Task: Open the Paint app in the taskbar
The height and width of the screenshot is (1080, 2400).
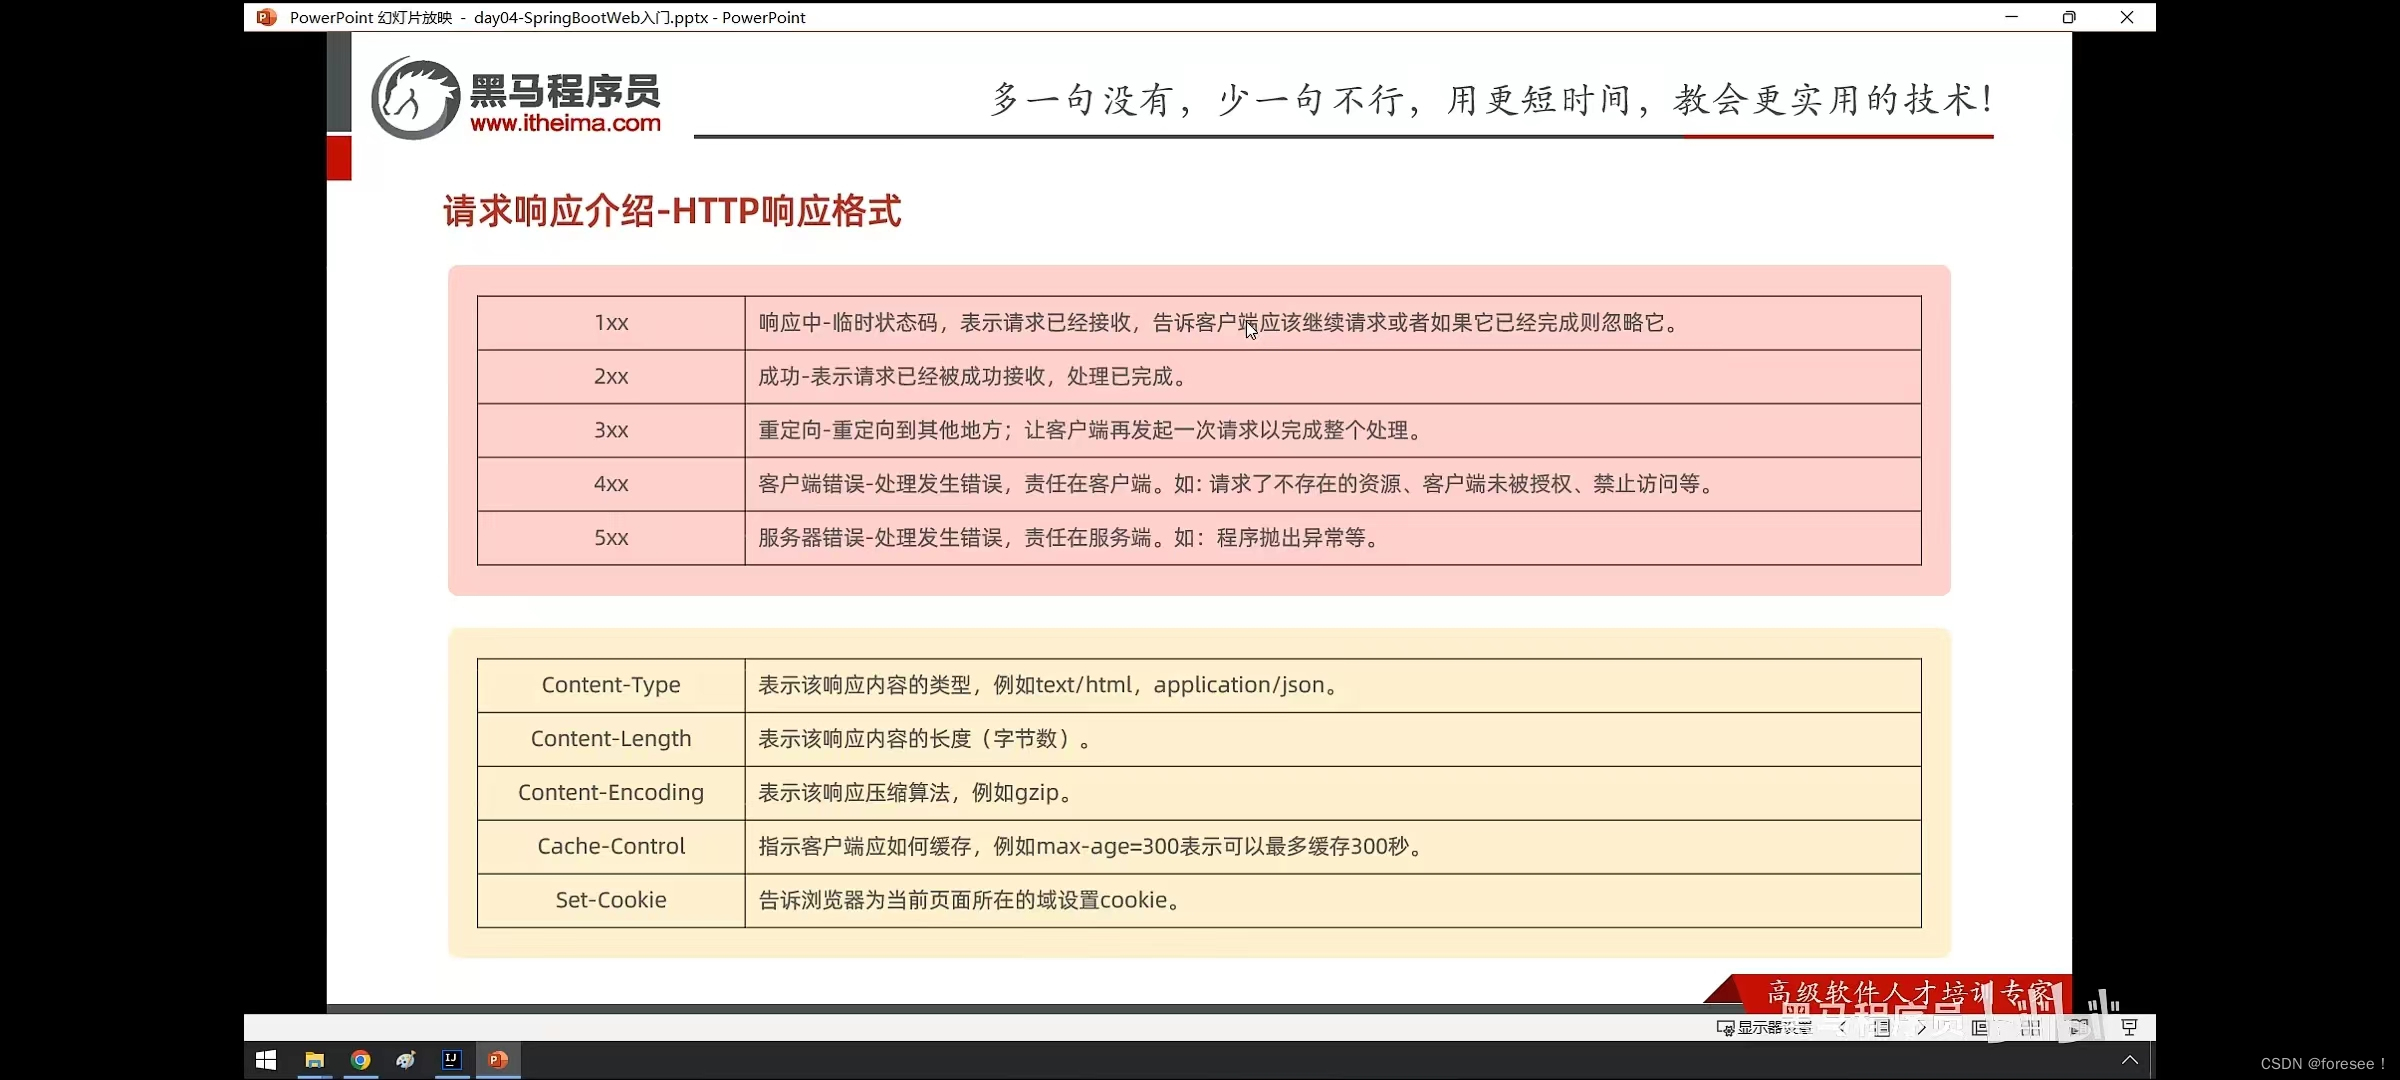Action: click(406, 1060)
